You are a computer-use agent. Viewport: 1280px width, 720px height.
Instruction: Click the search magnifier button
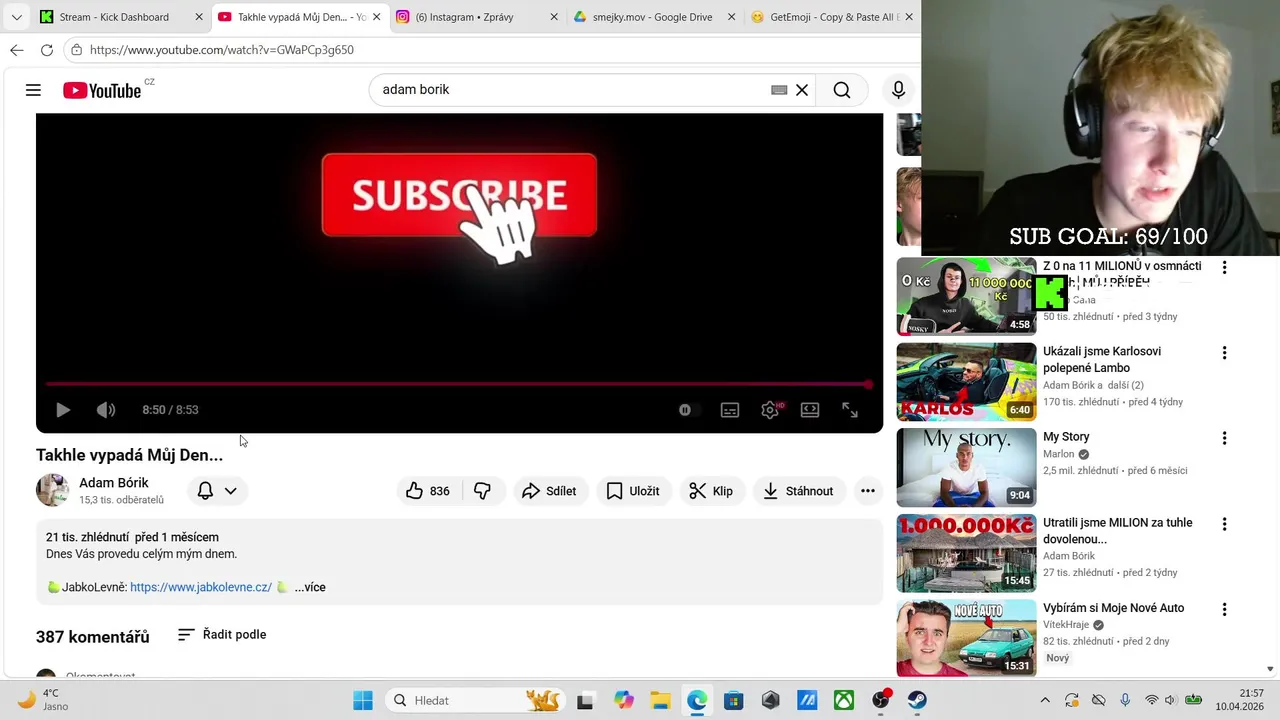pyautogui.click(x=842, y=90)
